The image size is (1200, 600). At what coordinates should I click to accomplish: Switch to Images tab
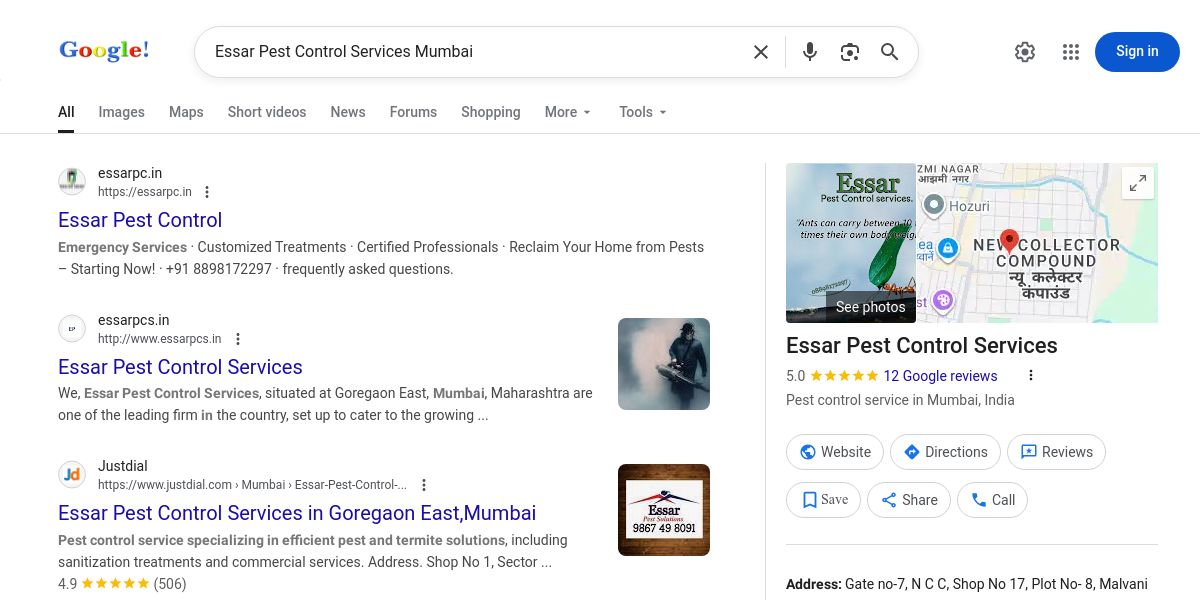121,112
